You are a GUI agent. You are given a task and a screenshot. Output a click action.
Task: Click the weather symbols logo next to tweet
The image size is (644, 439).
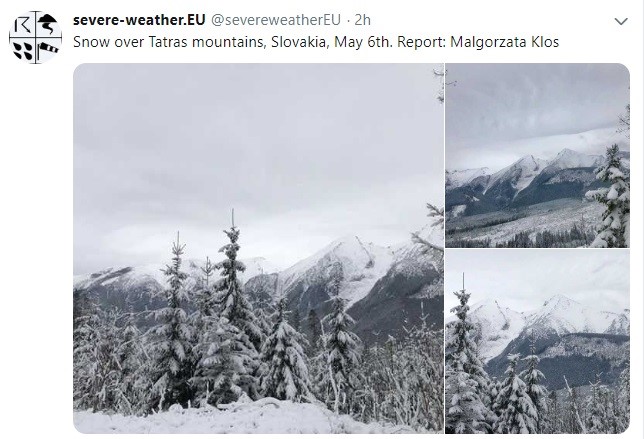pos(35,37)
